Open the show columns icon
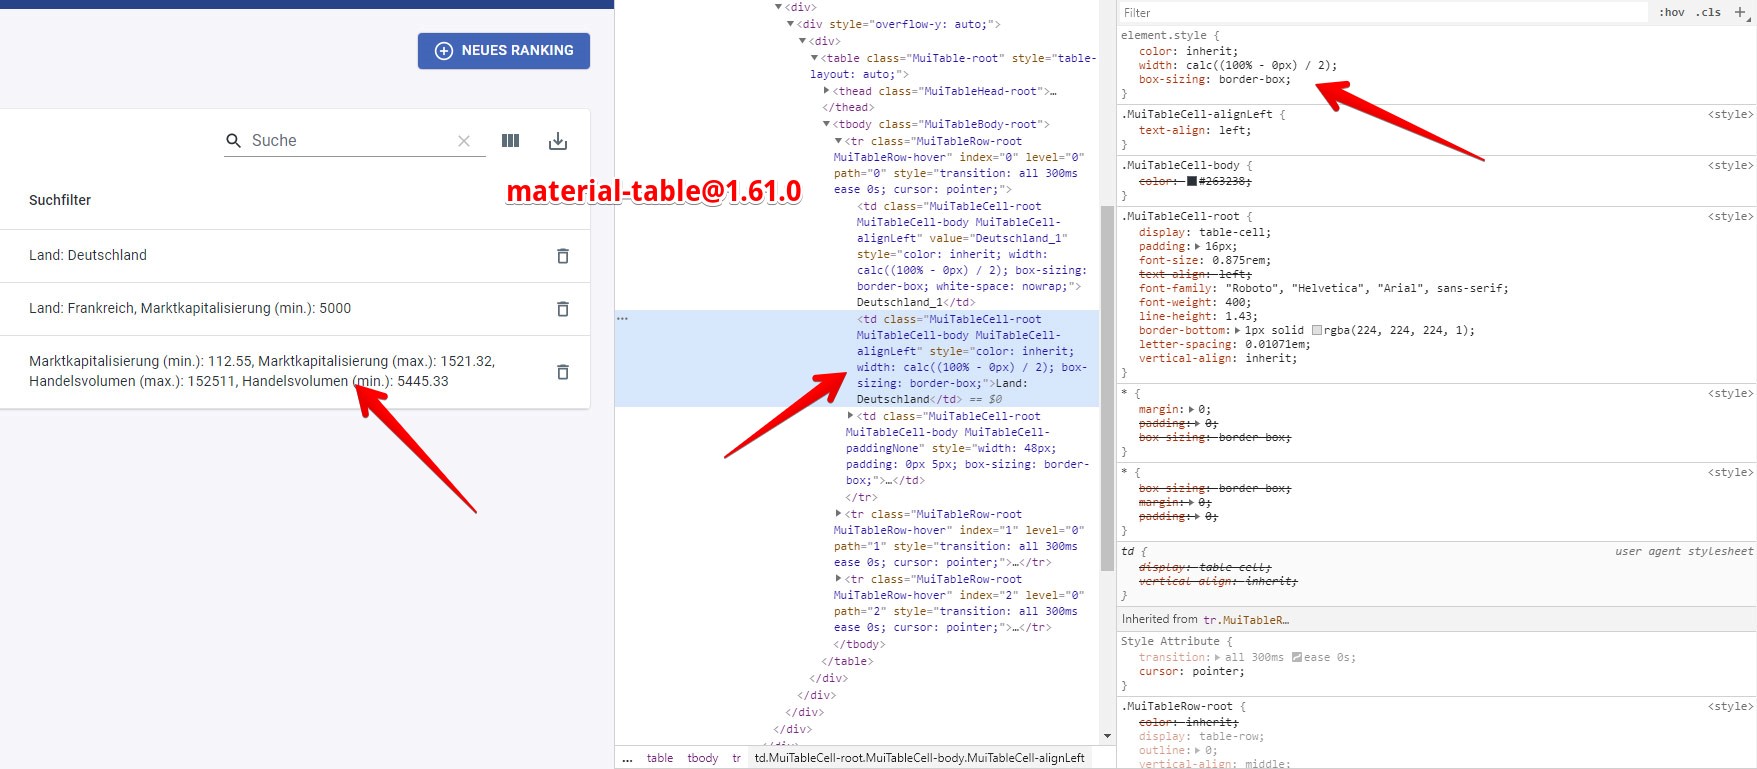Image resolution: width=1757 pixels, height=769 pixels. click(x=510, y=141)
